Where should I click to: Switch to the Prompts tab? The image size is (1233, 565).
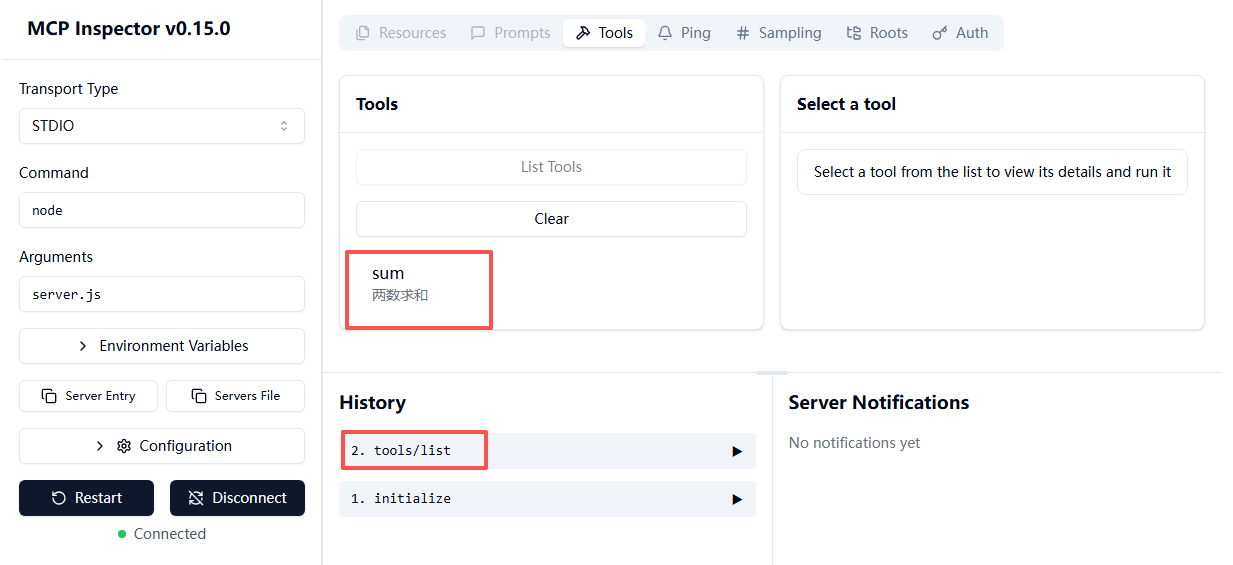[510, 33]
